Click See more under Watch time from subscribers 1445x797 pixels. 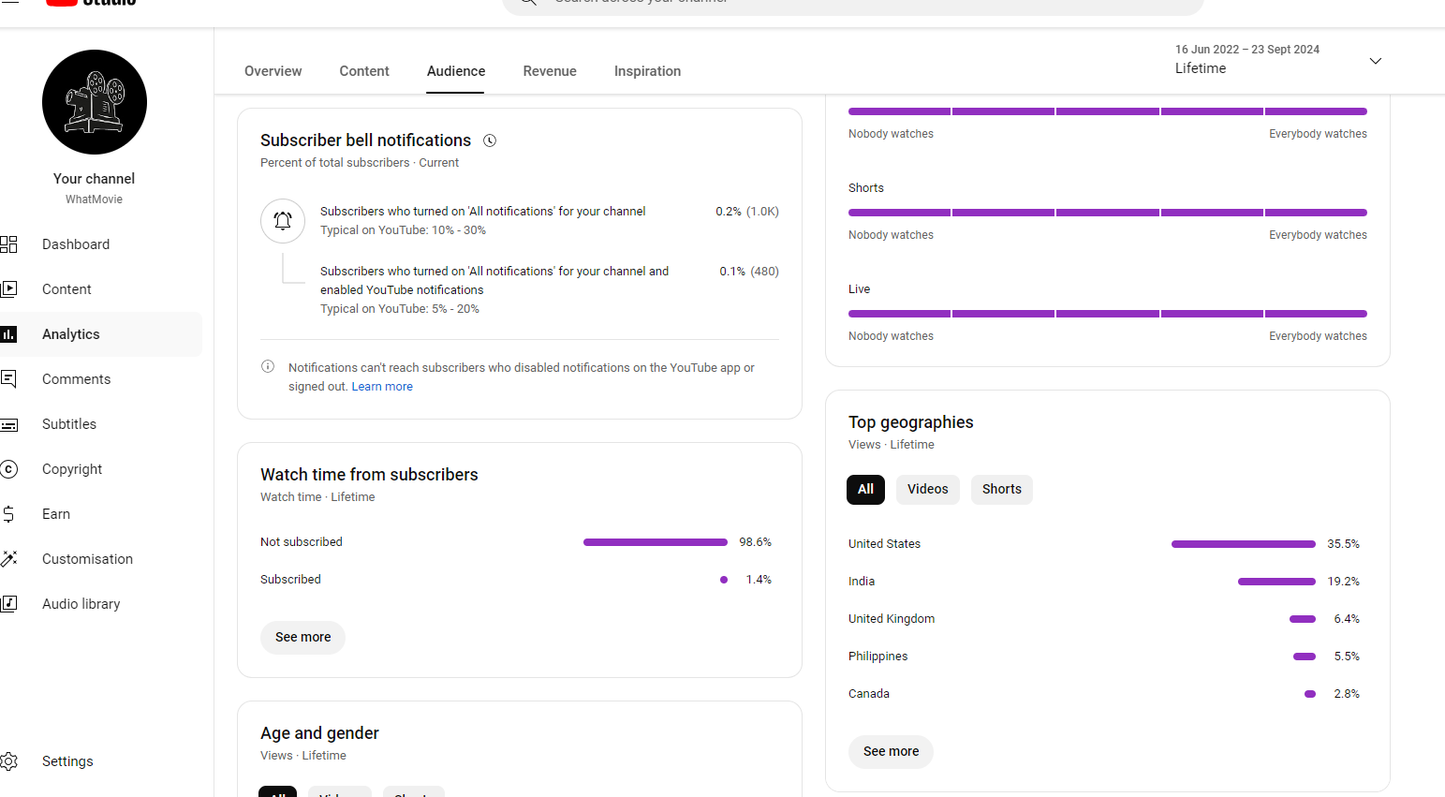pos(302,637)
